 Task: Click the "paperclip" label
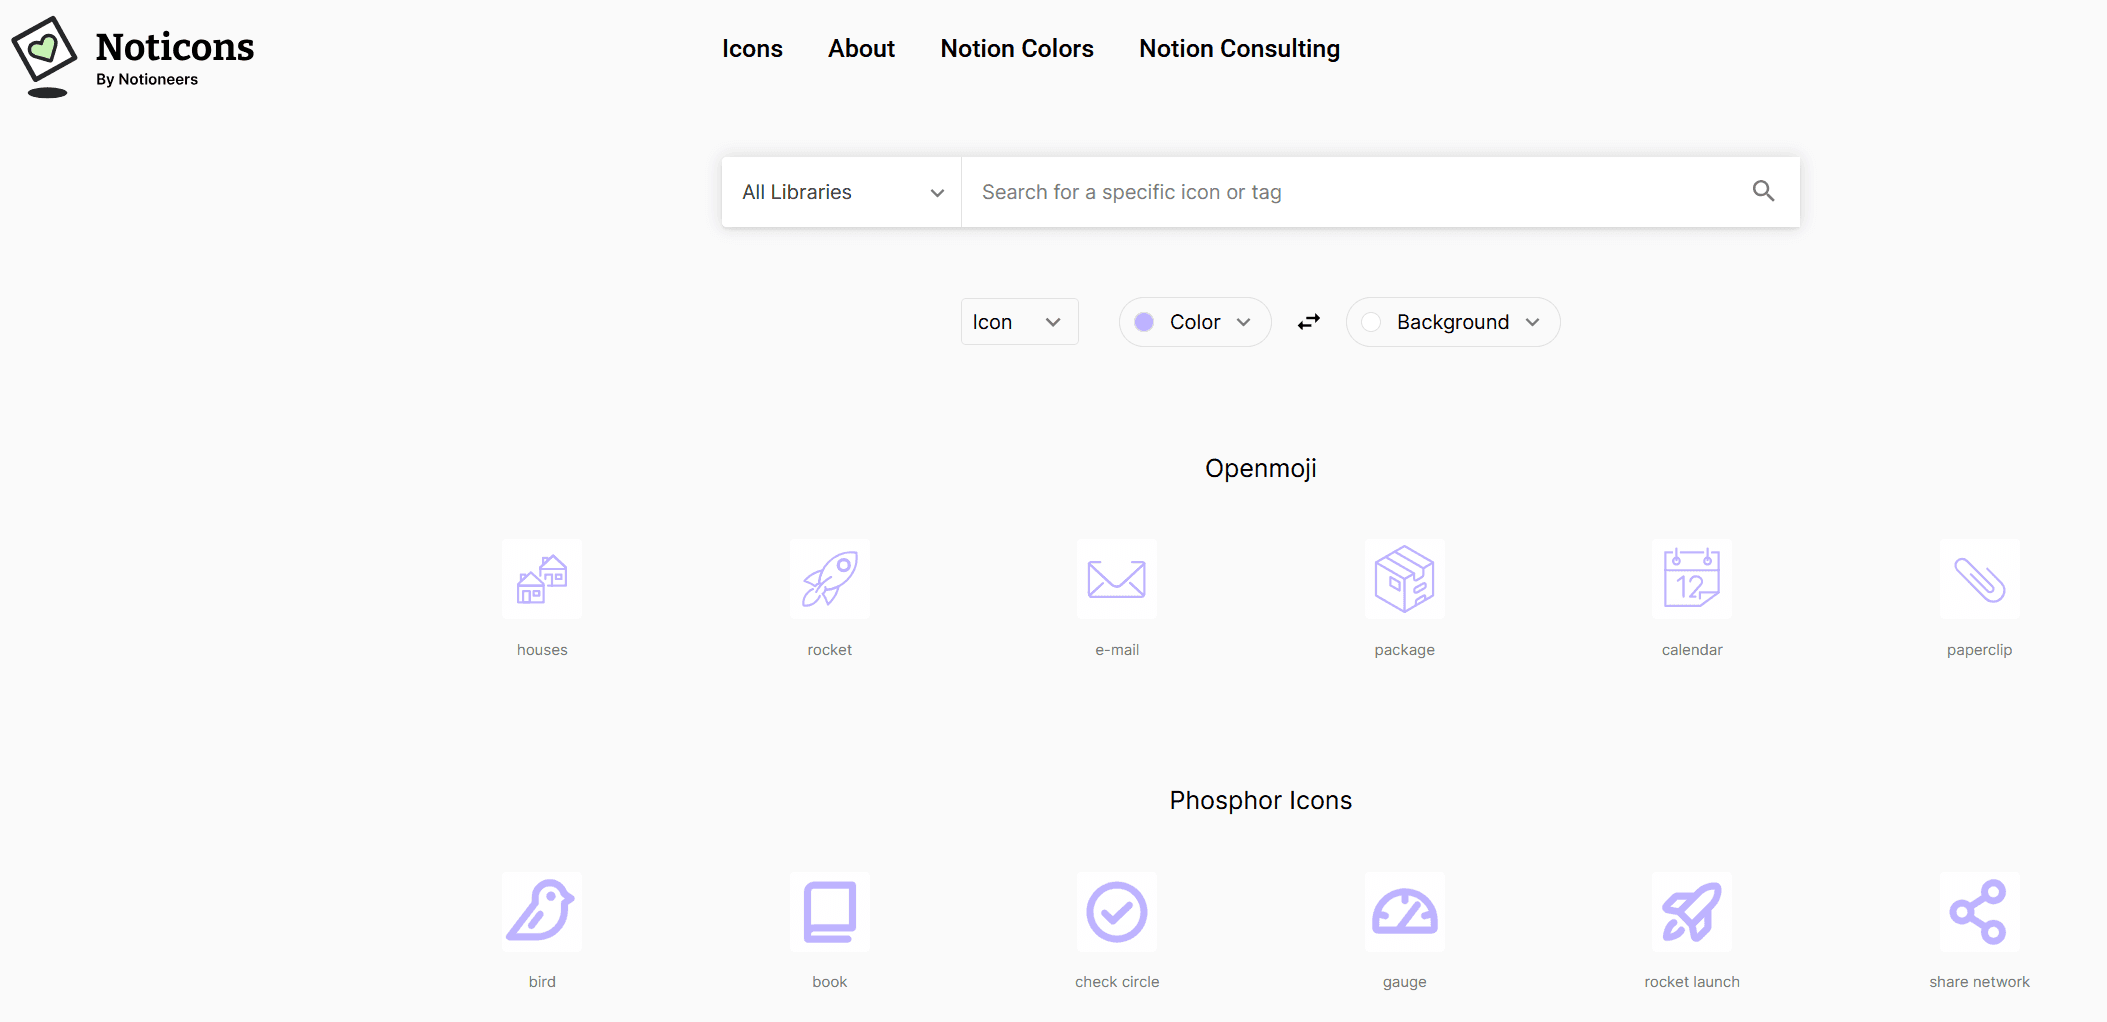pos(1980,650)
